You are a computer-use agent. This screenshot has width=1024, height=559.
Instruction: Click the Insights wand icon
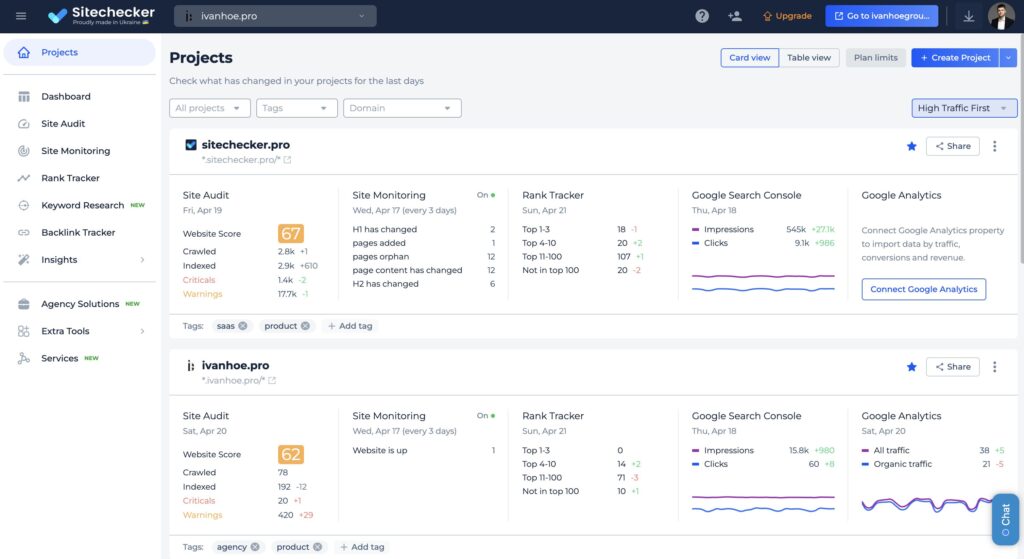24,259
